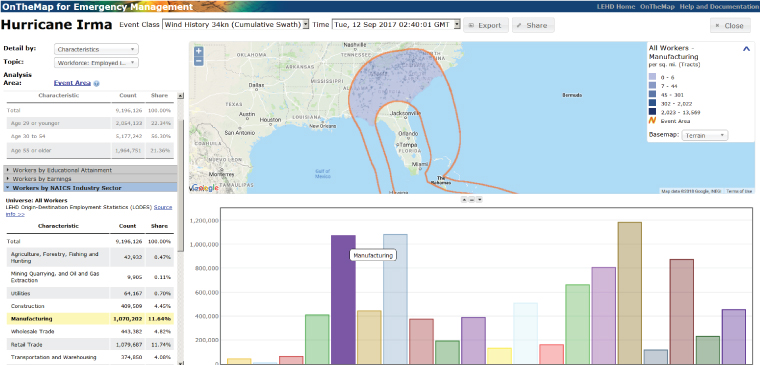Click the up arrow on panel divider
The height and width of the screenshot is (365, 760).
pos(464,199)
